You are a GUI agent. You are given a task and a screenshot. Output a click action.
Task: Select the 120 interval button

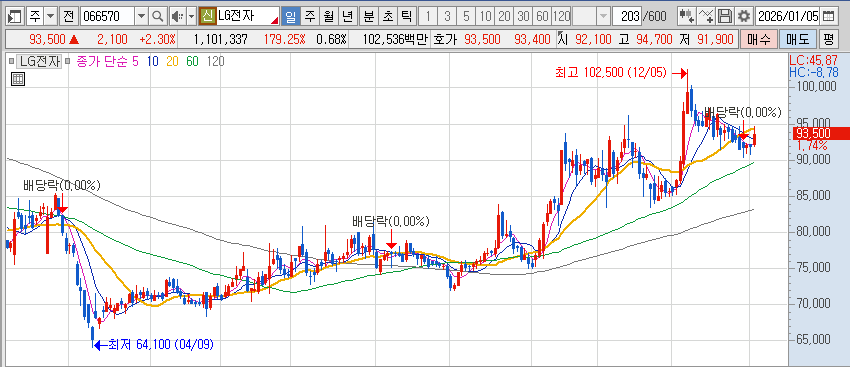[x=562, y=17]
